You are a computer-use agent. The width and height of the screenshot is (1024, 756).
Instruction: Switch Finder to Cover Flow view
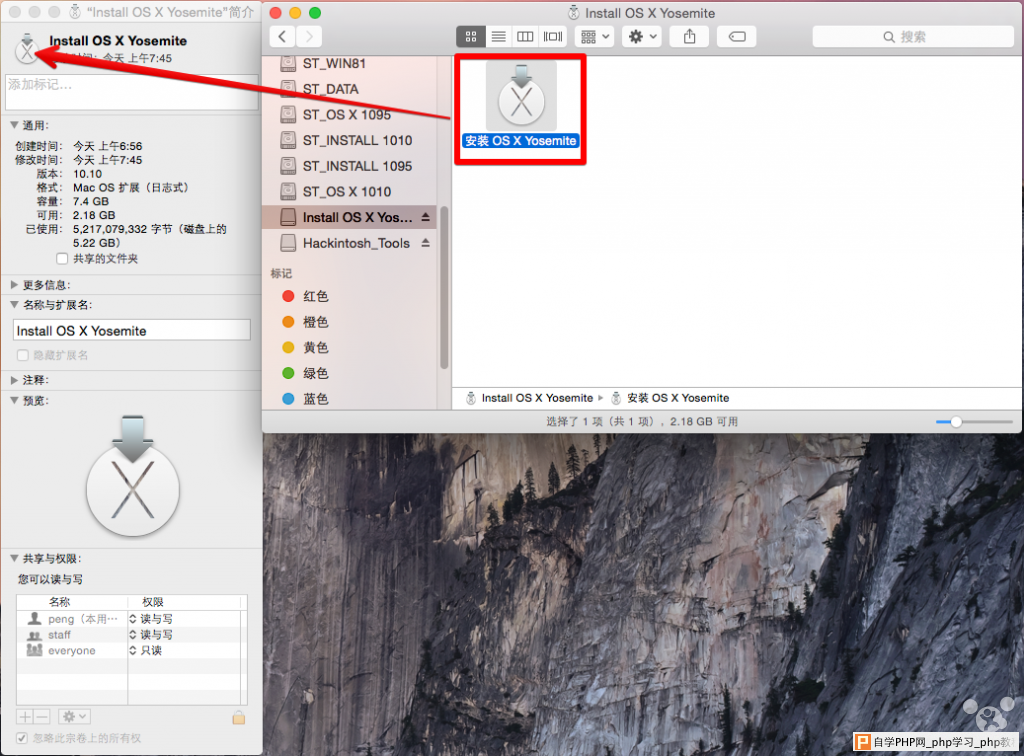pyautogui.click(x=552, y=37)
